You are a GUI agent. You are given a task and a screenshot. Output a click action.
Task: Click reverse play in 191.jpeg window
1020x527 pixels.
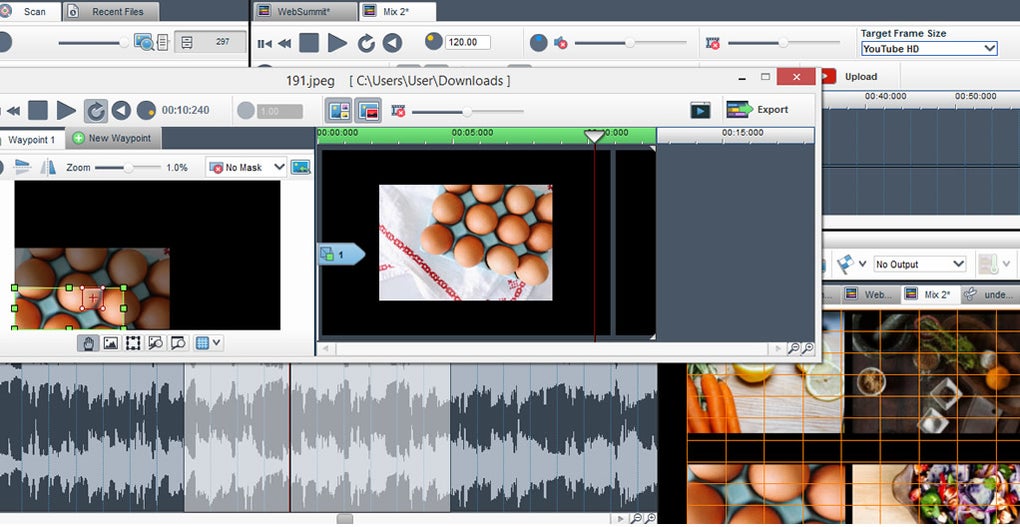click(x=121, y=110)
